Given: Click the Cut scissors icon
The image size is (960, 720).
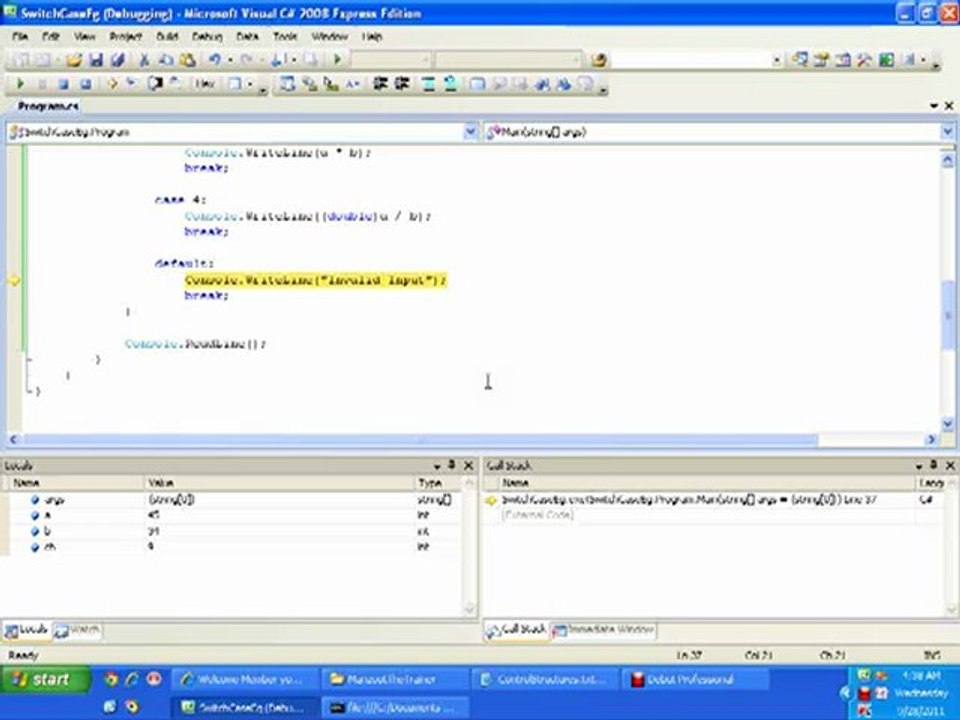Looking at the screenshot, I should tap(144, 60).
